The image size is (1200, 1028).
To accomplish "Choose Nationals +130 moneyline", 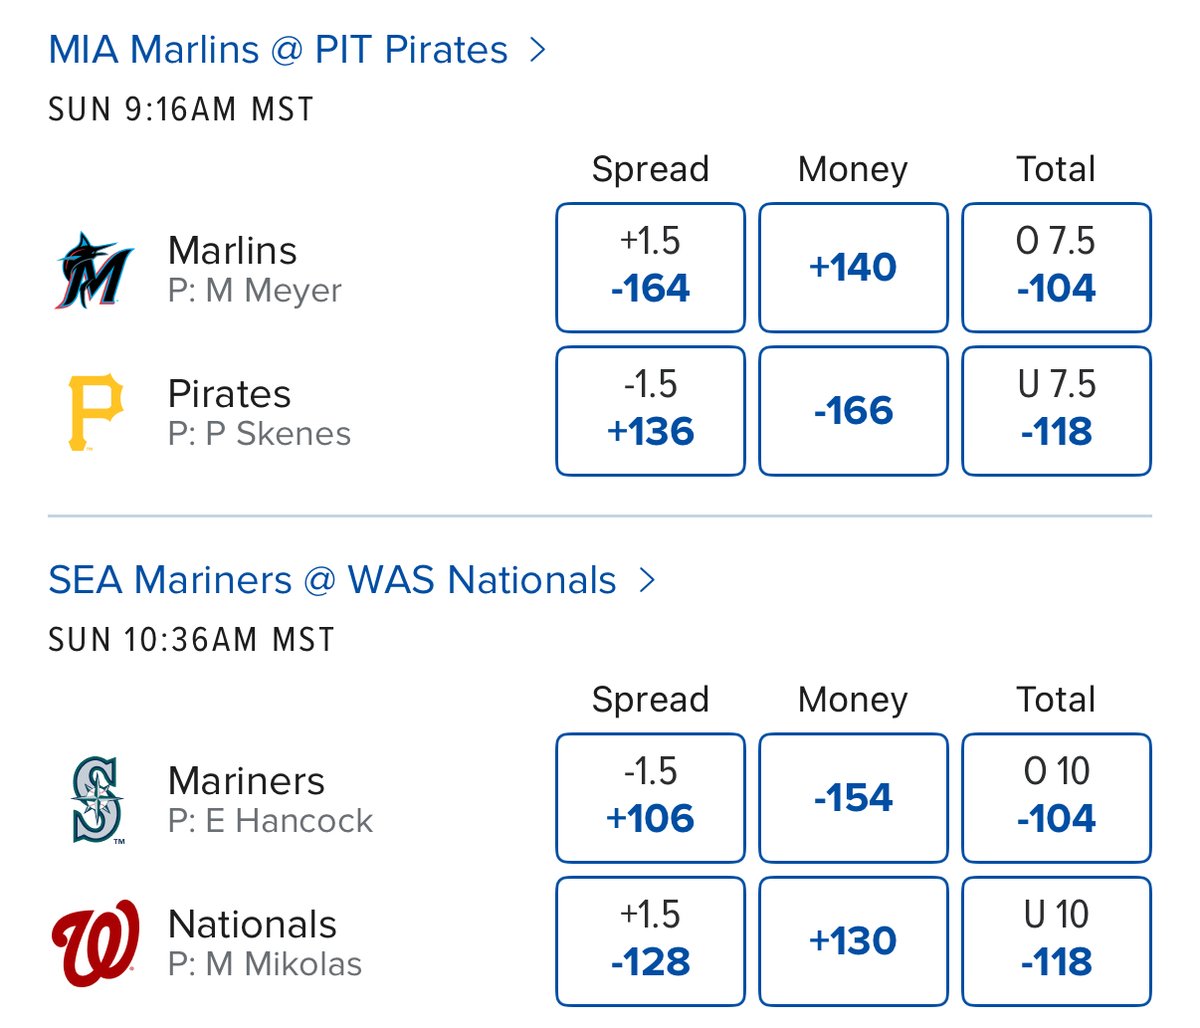I will pyautogui.click(x=853, y=941).
